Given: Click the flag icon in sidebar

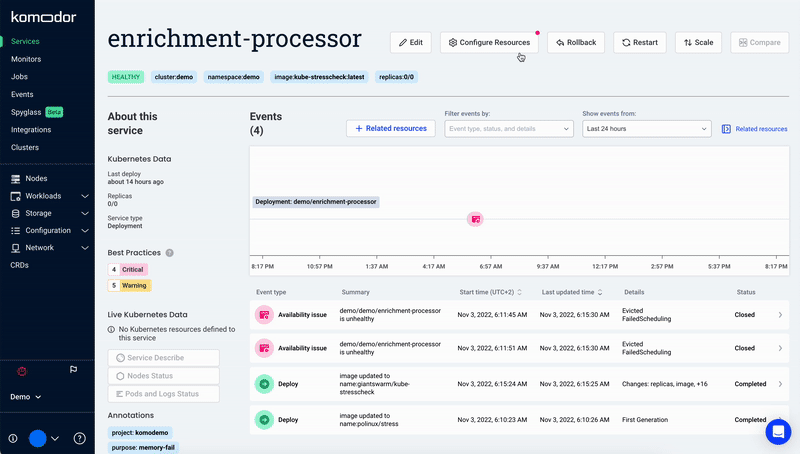Looking at the screenshot, I should [x=73, y=370].
